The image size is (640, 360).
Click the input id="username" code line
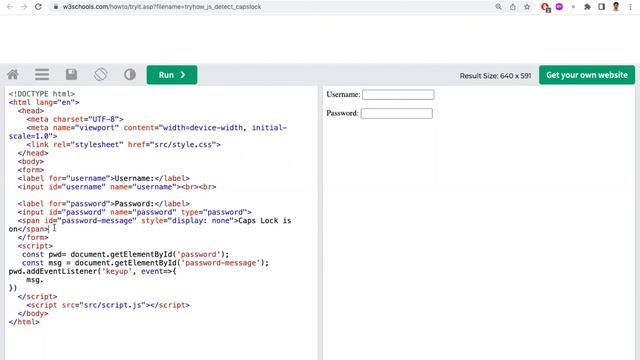pos(117,187)
